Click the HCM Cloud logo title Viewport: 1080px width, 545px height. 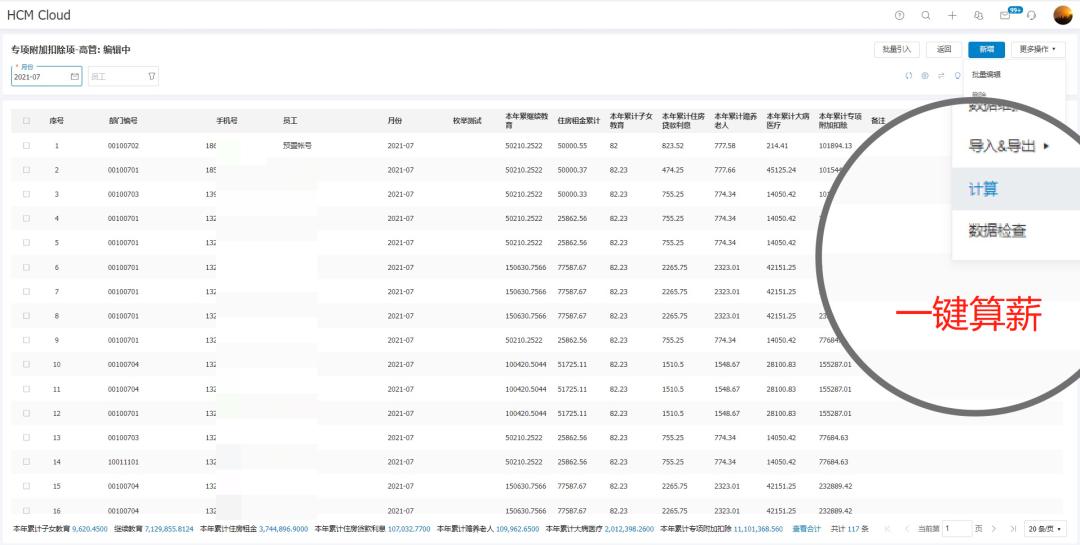39,15
